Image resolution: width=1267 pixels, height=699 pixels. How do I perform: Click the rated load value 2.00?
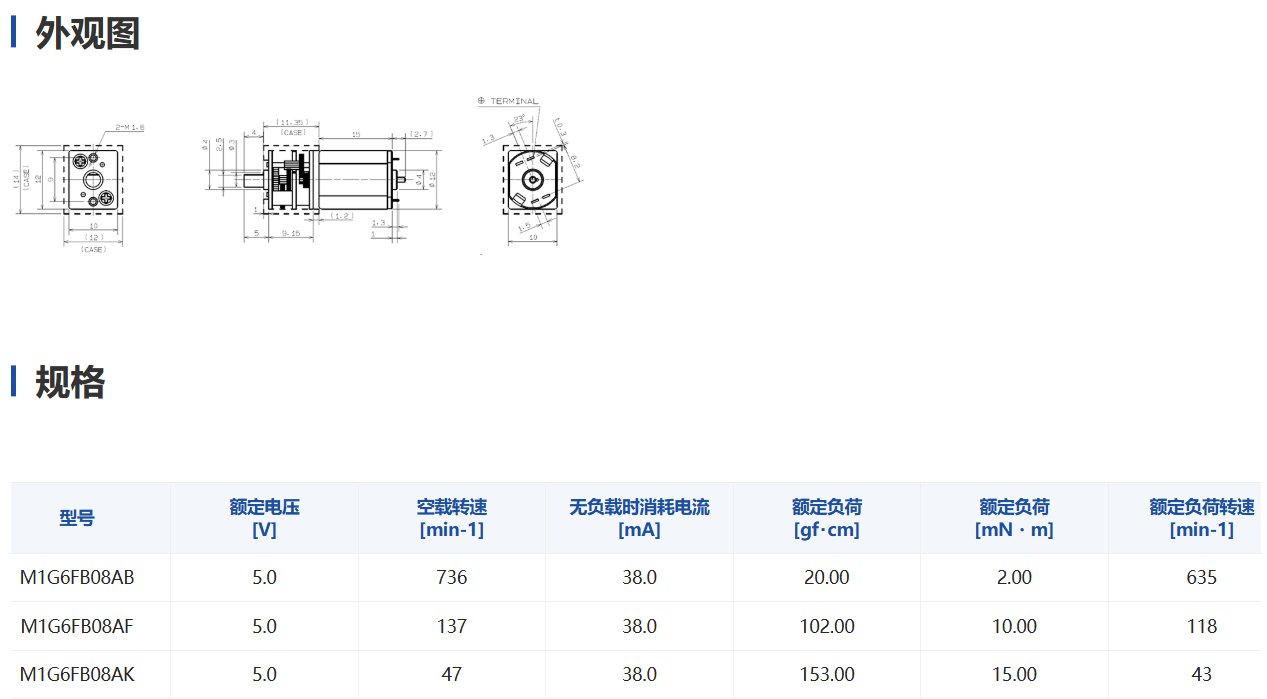pos(1014,577)
